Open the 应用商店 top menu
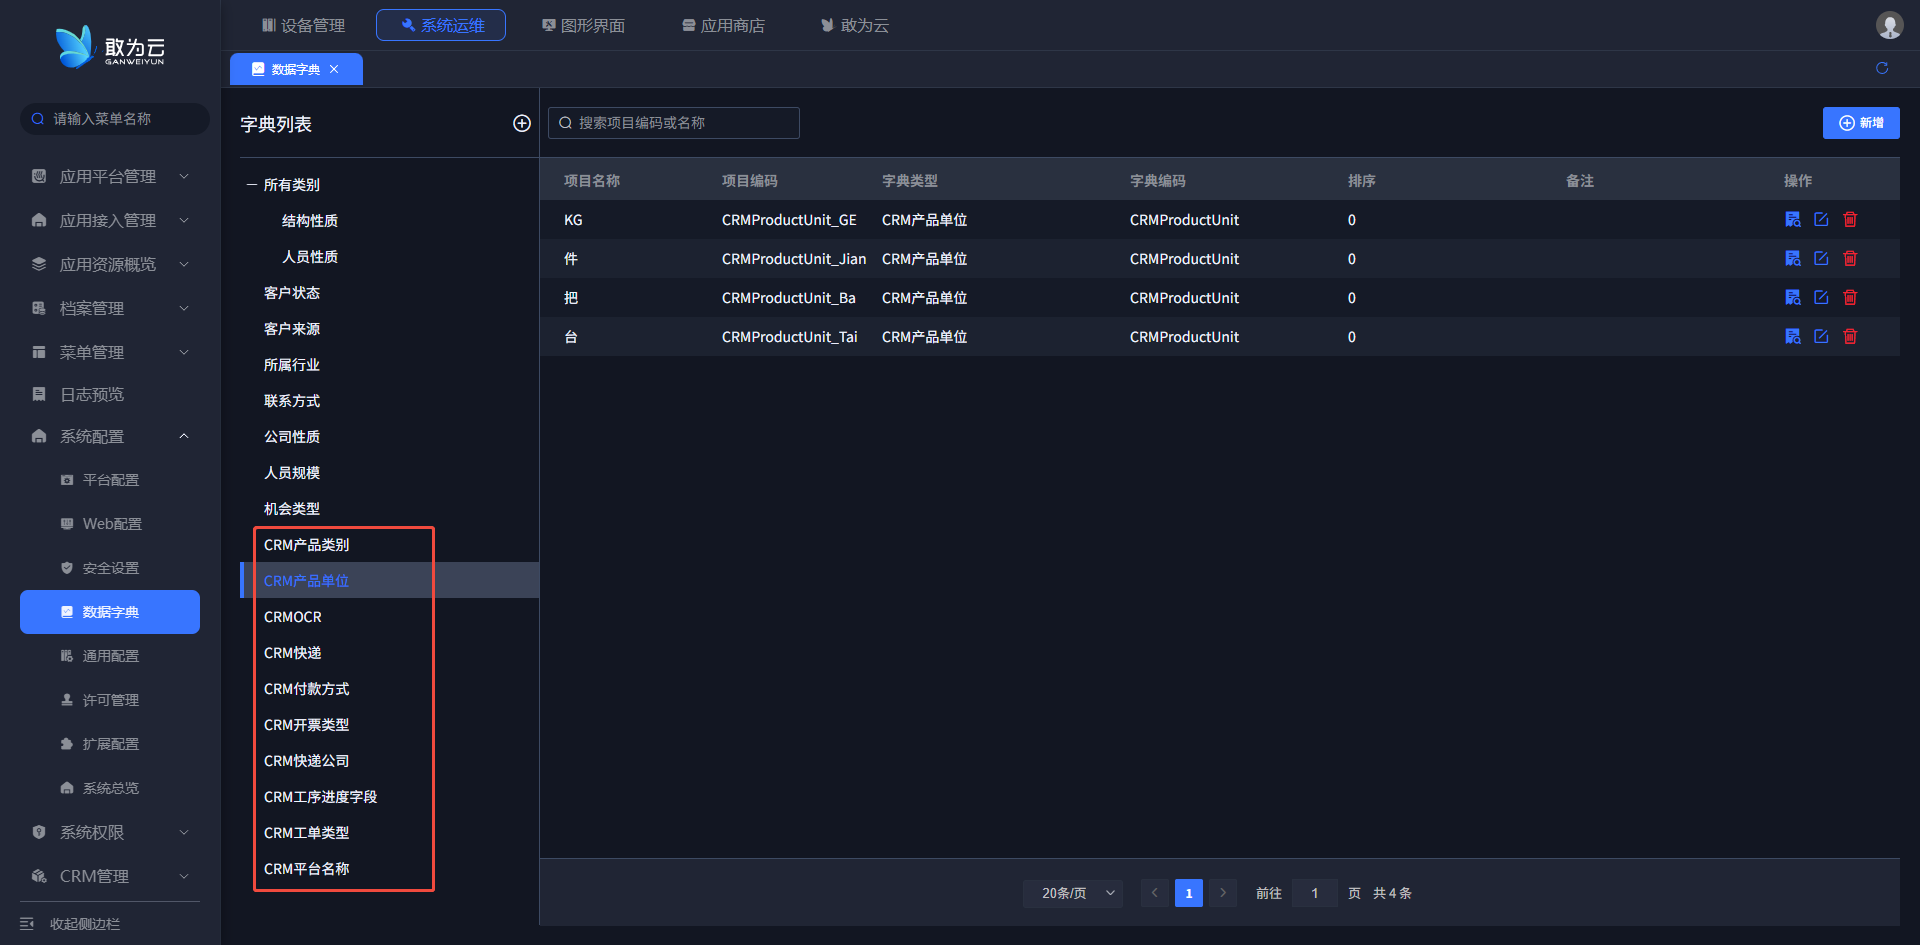The image size is (1920, 945). (723, 25)
